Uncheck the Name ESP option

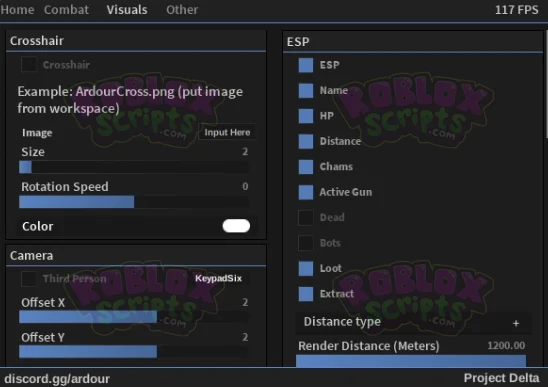click(x=306, y=91)
